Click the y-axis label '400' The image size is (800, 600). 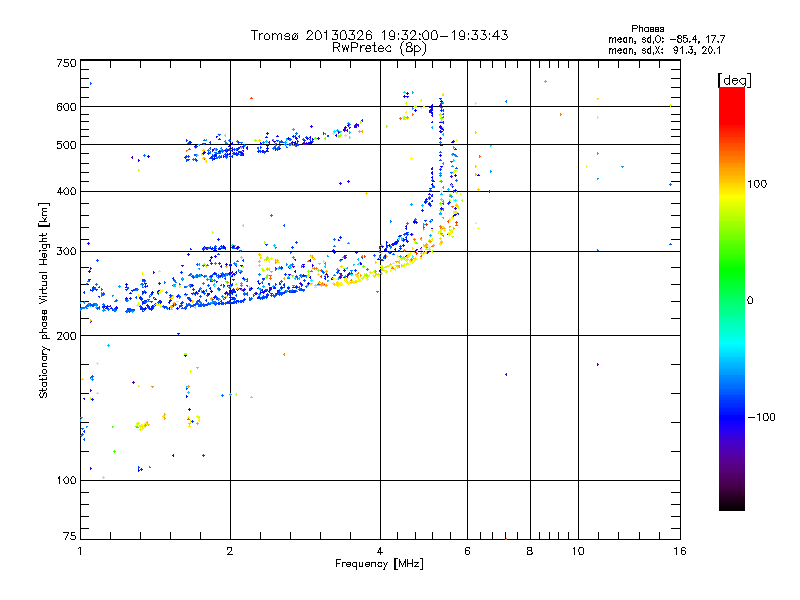click(67, 192)
